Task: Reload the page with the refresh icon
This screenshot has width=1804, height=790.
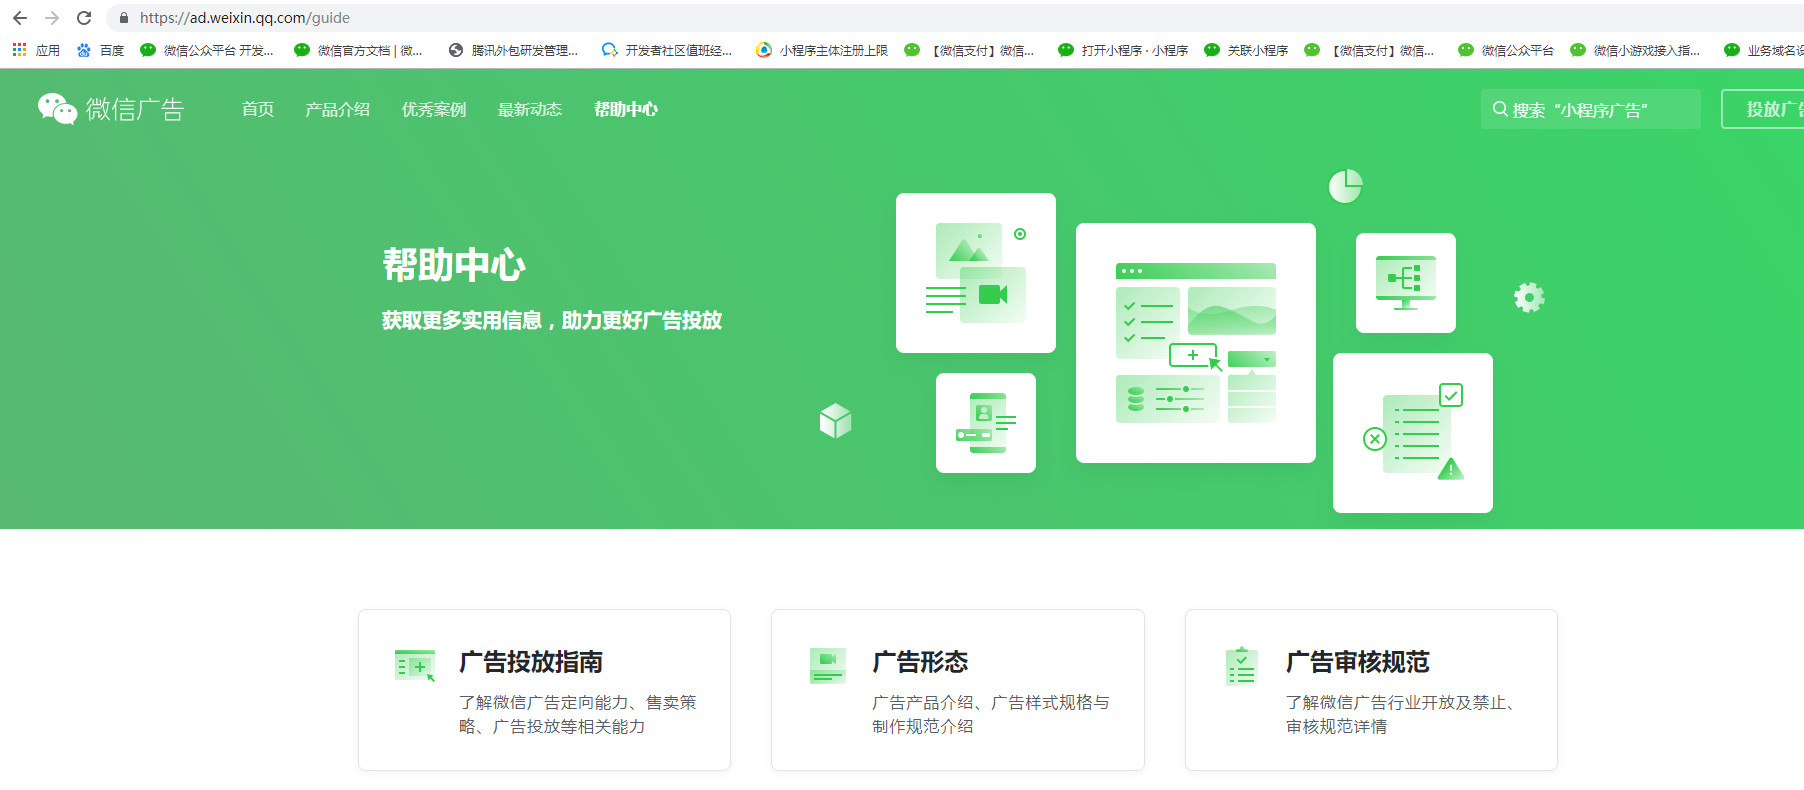Action: (84, 18)
